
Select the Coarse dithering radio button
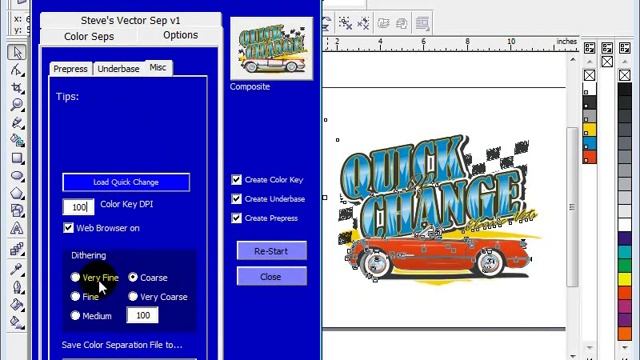(133, 277)
